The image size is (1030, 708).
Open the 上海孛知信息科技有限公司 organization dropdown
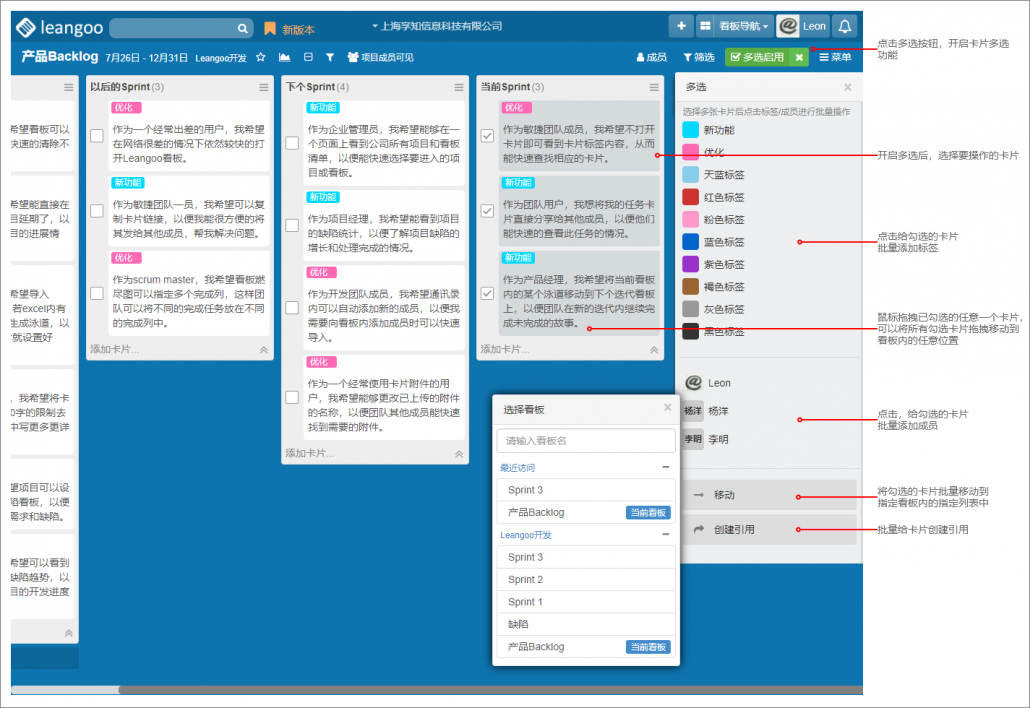point(436,26)
